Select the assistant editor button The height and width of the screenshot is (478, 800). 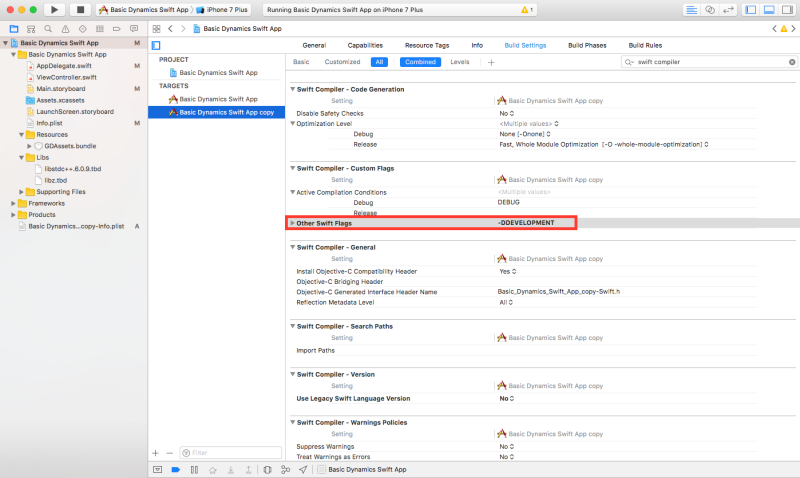710,10
